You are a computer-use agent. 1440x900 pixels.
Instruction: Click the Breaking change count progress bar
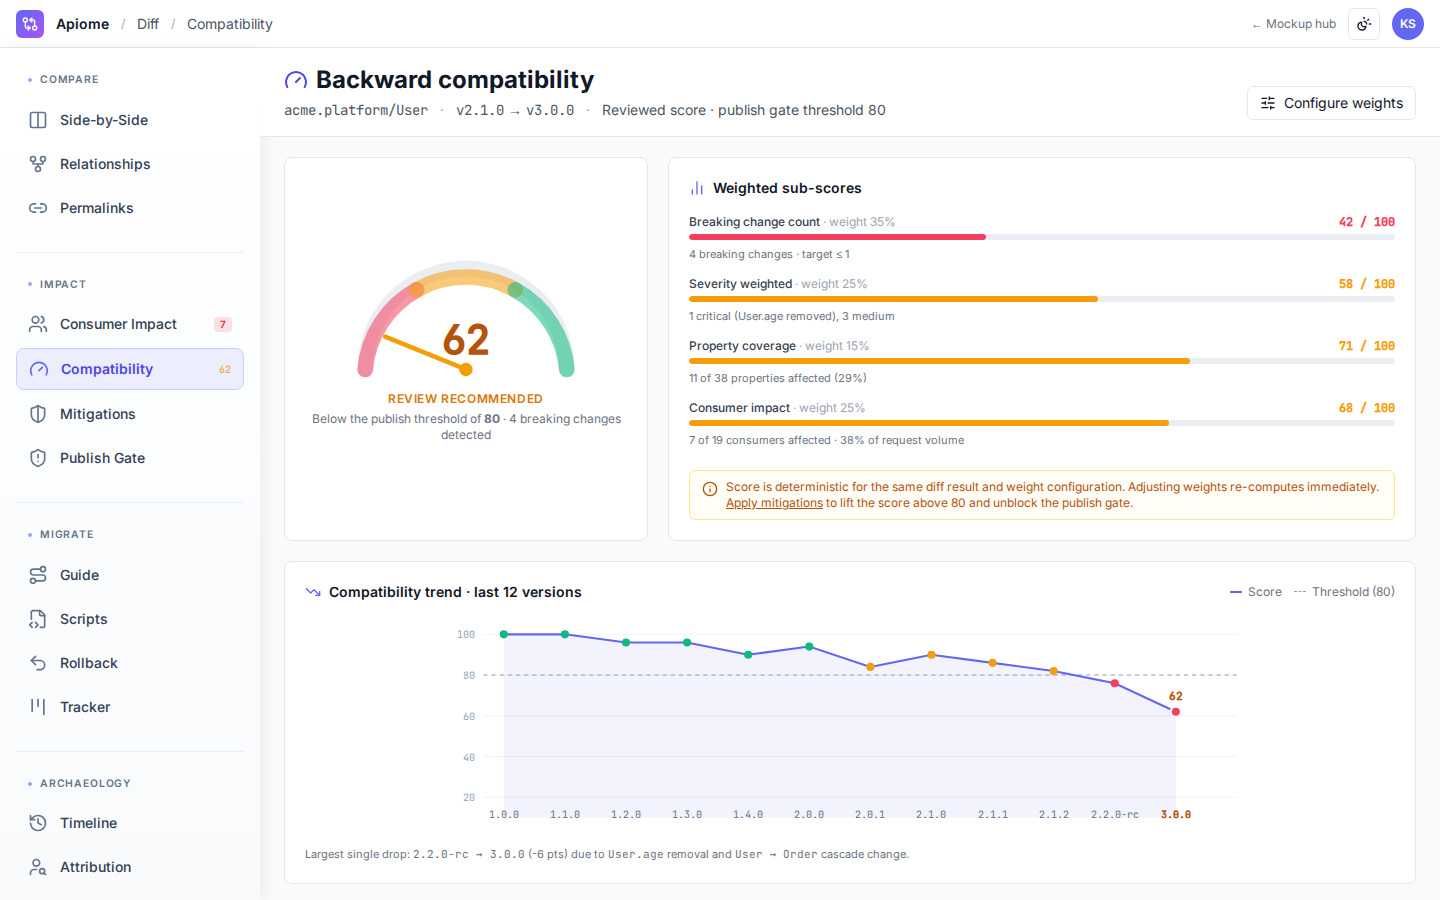click(1042, 237)
